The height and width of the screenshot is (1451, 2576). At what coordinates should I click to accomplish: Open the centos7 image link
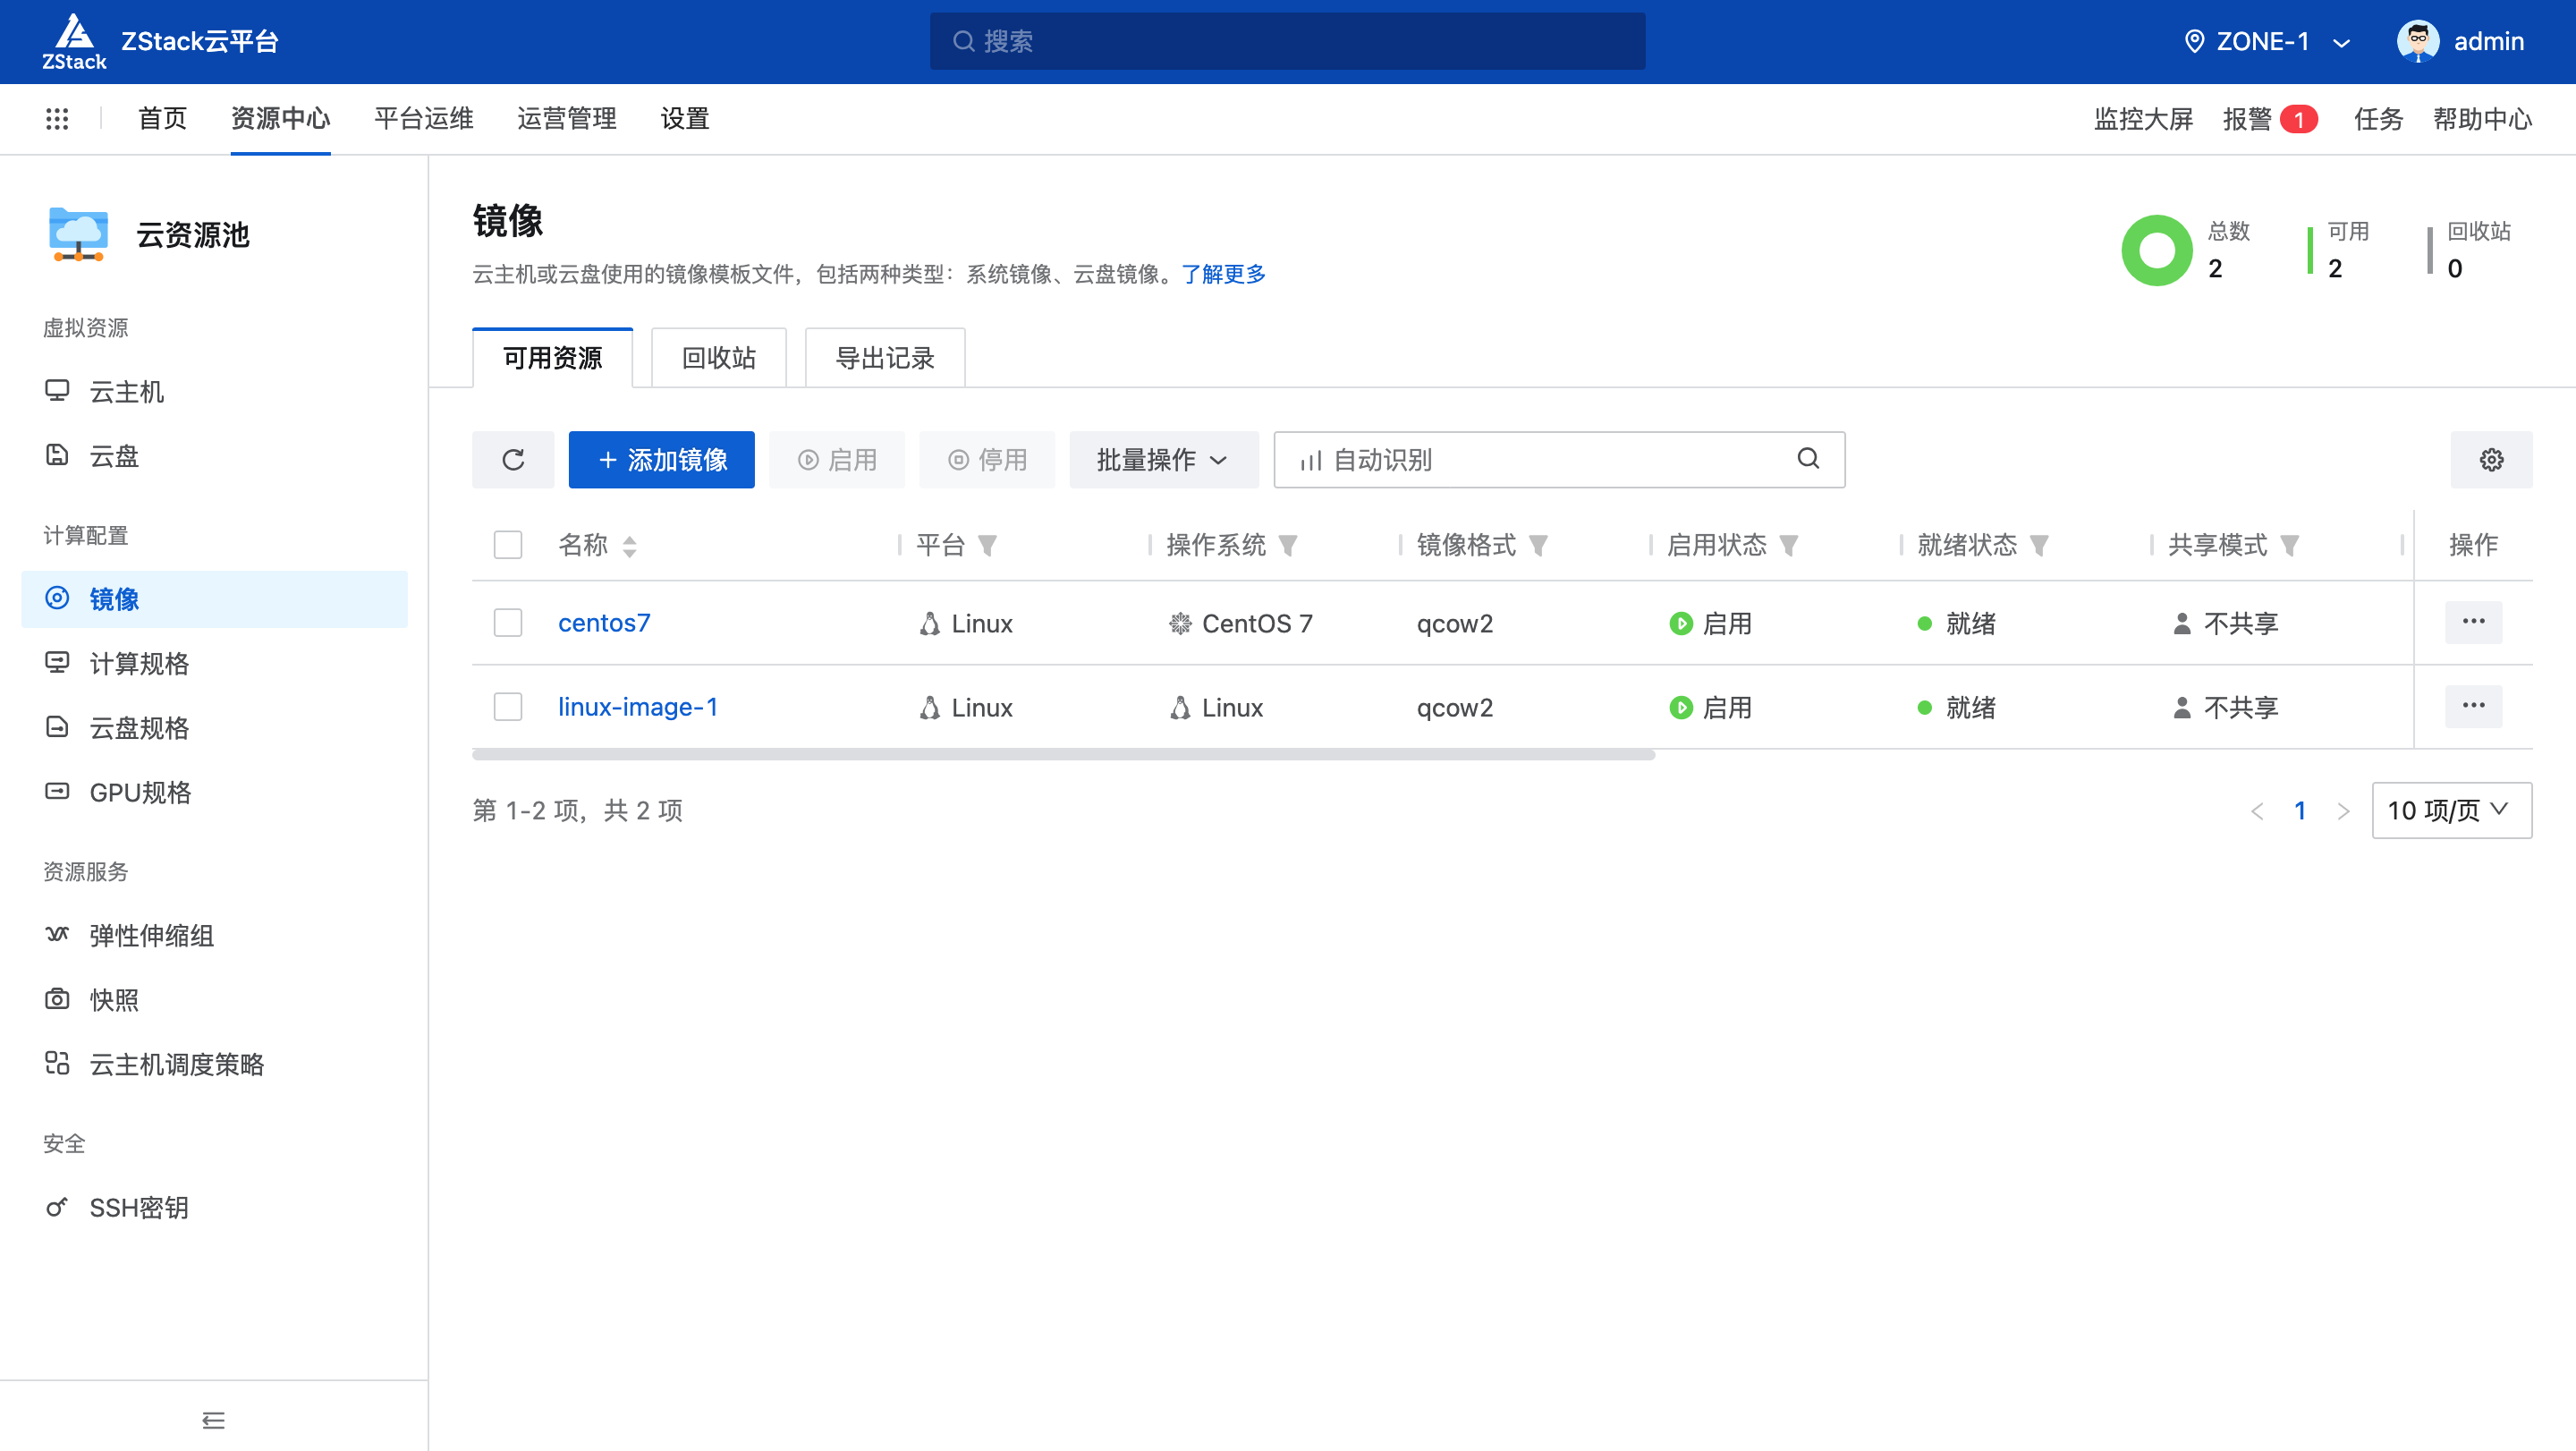tap(604, 623)
